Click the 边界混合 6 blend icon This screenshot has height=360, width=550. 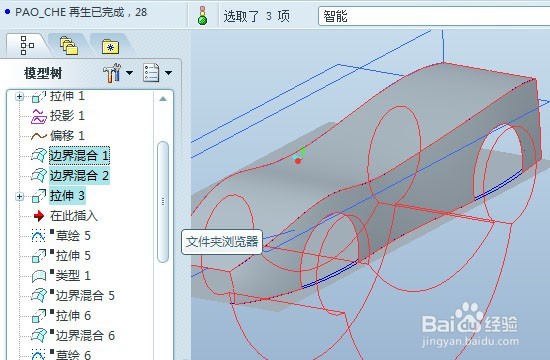(x=39, y=335)
